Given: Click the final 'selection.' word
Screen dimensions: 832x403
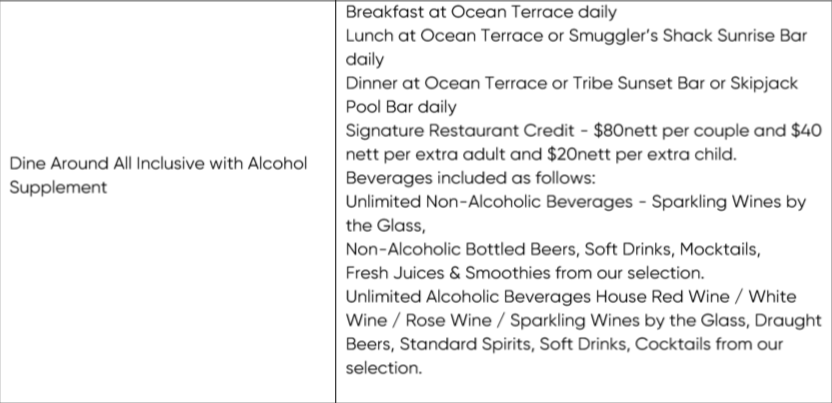Looking at the screenshot, I should click(384, 368).
